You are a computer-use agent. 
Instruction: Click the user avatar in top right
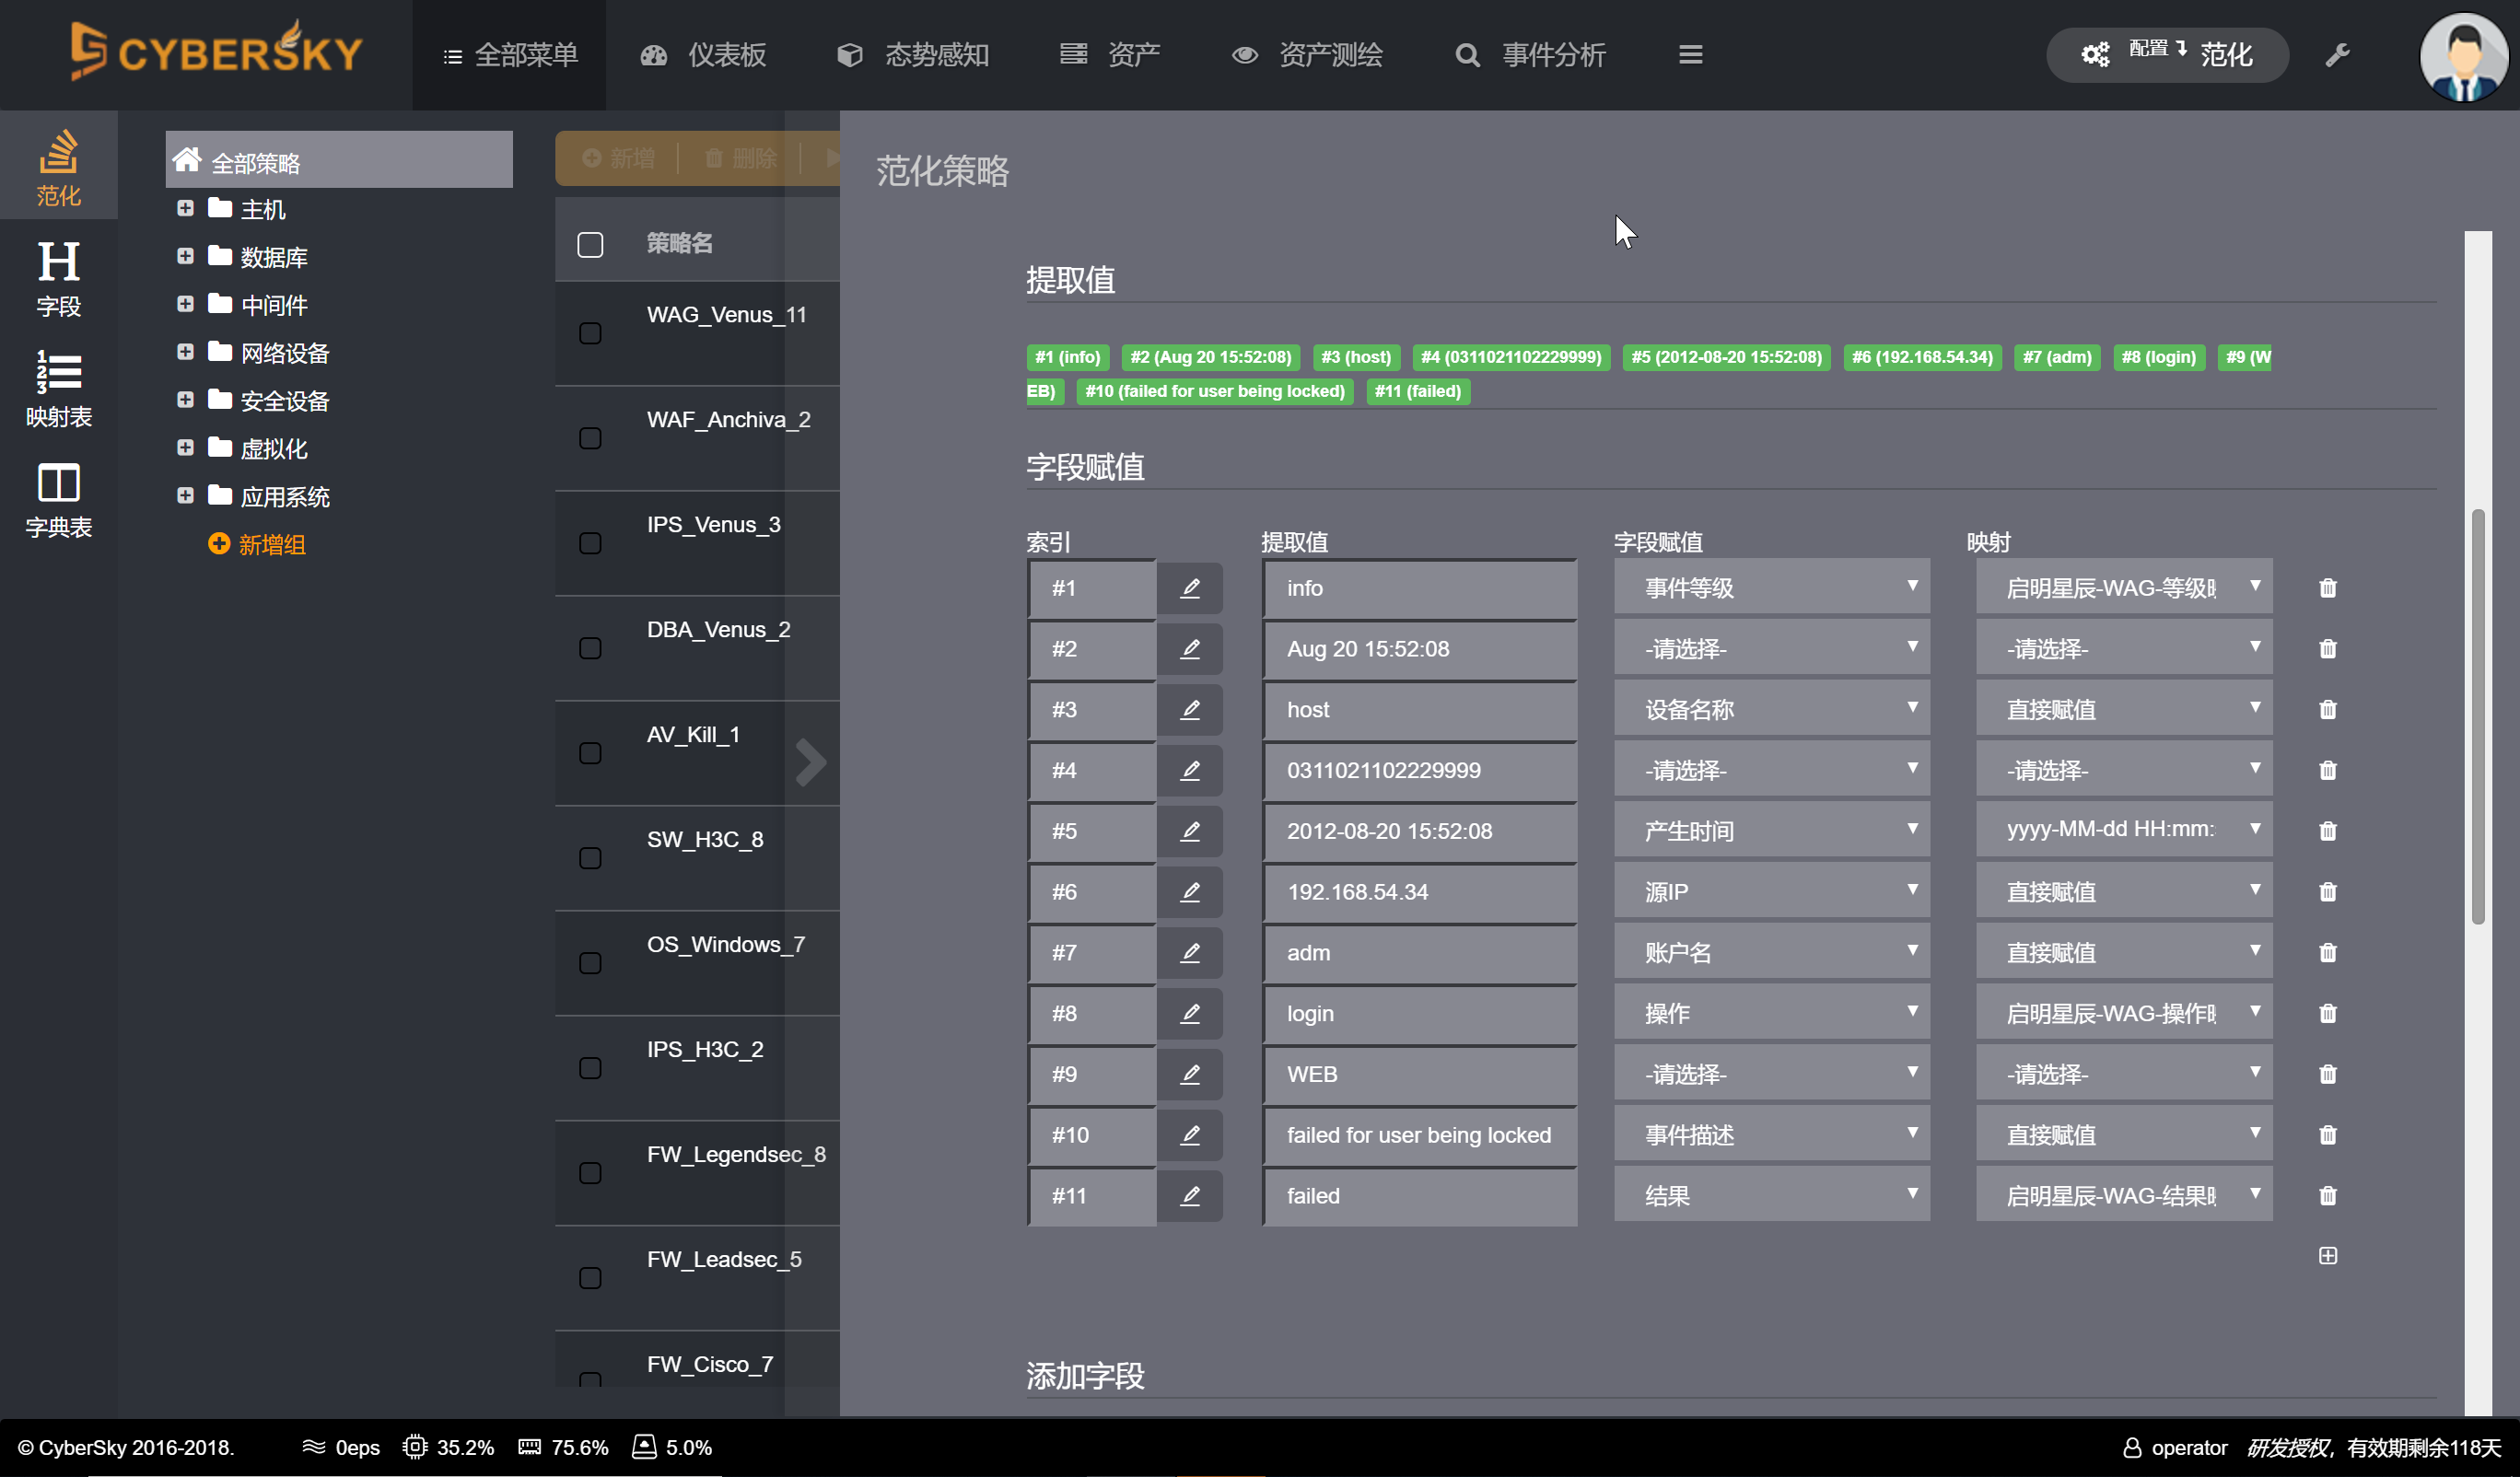(x=2462, y=57)
